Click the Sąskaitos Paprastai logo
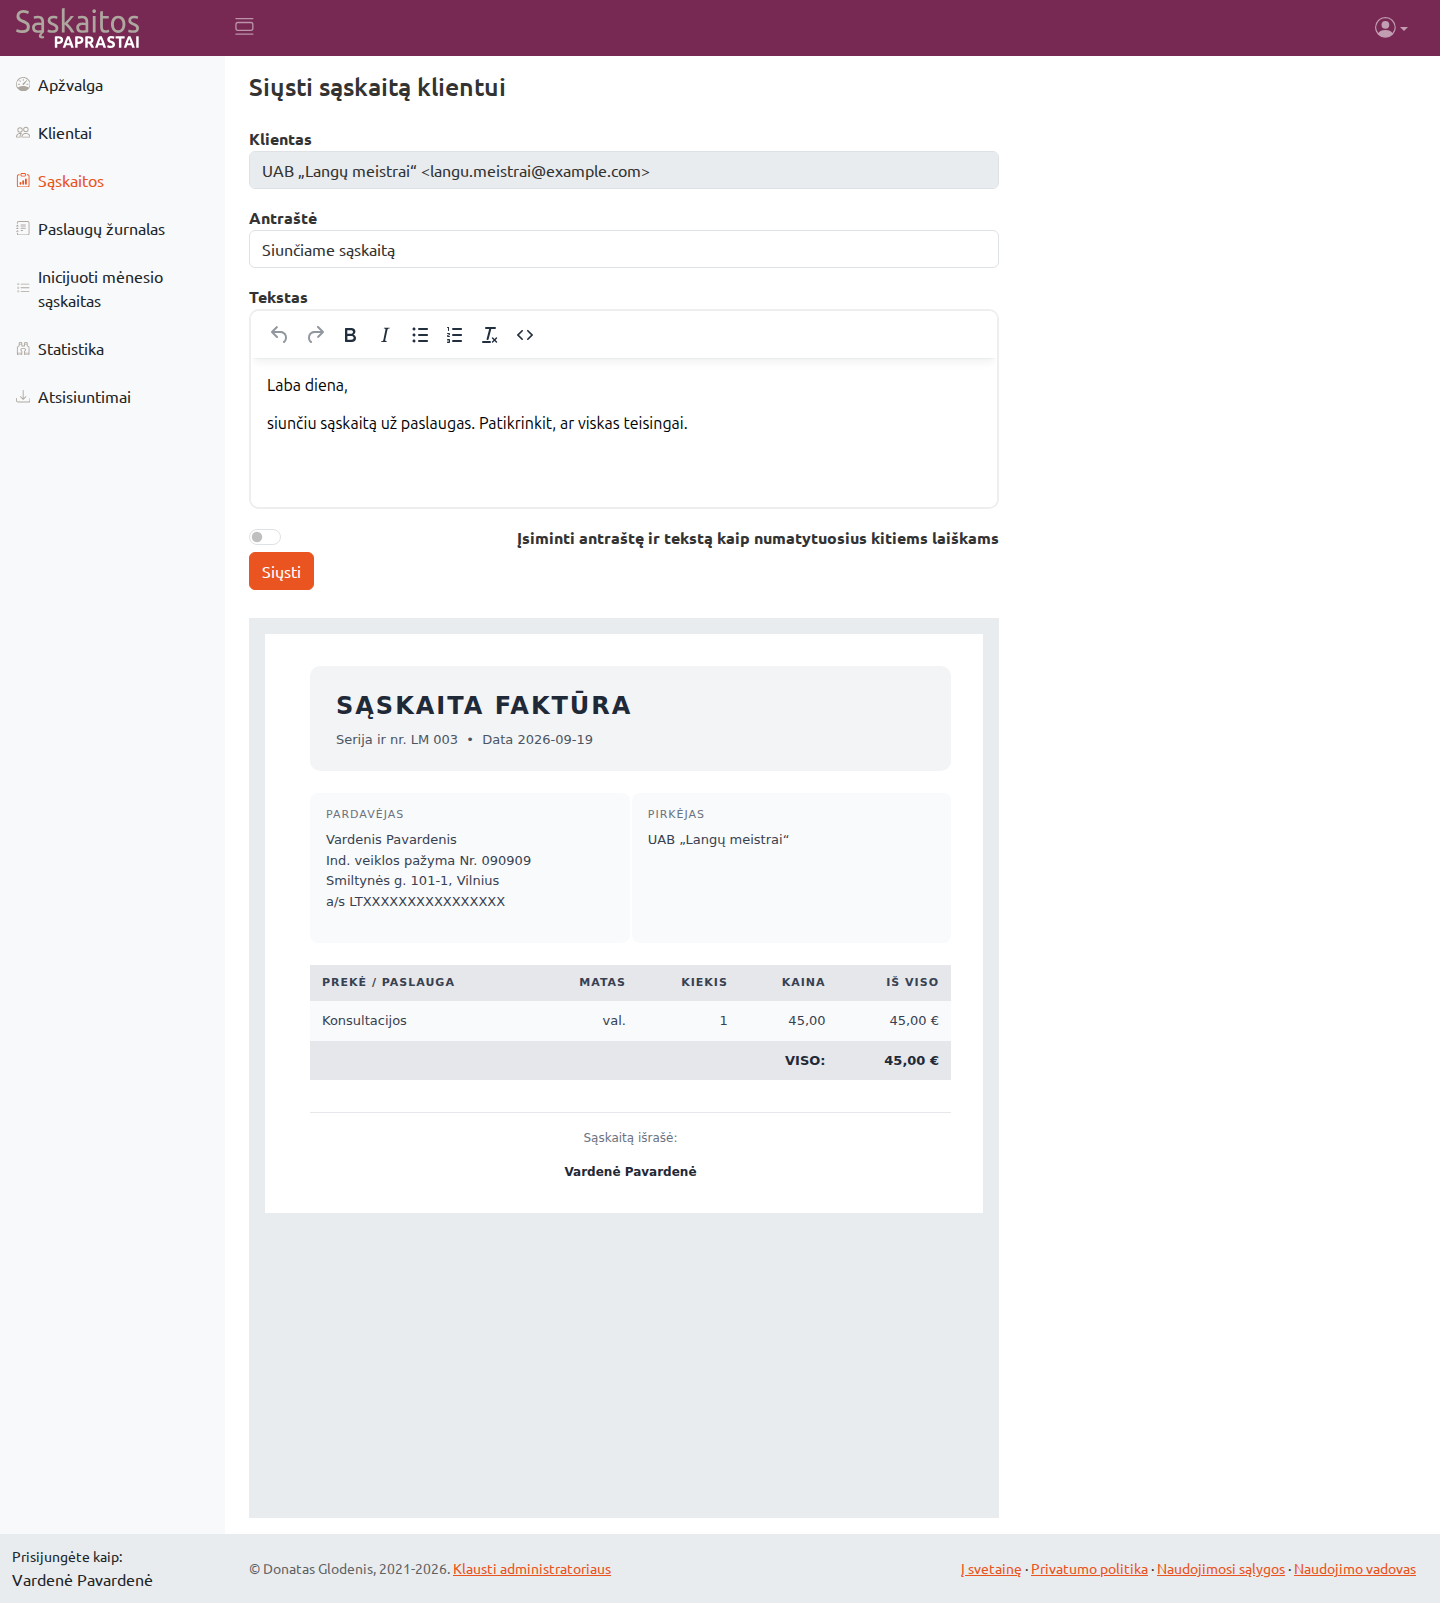Viewport: 1440px width, 1603px height. [78, 28]
